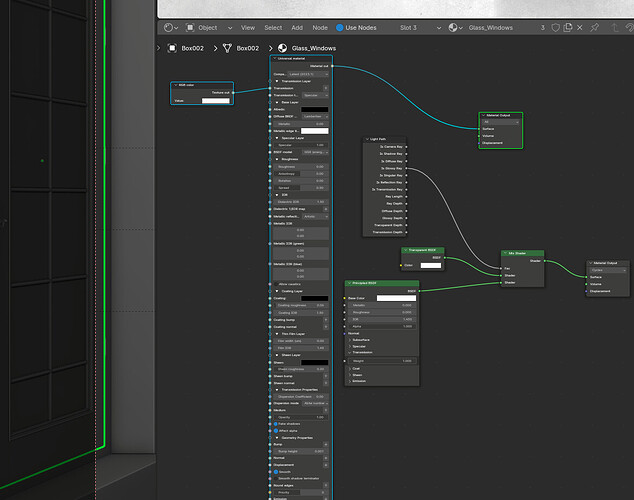The image size is (634, 500).
Task: Open the Select menu
Action: point(273,27)
